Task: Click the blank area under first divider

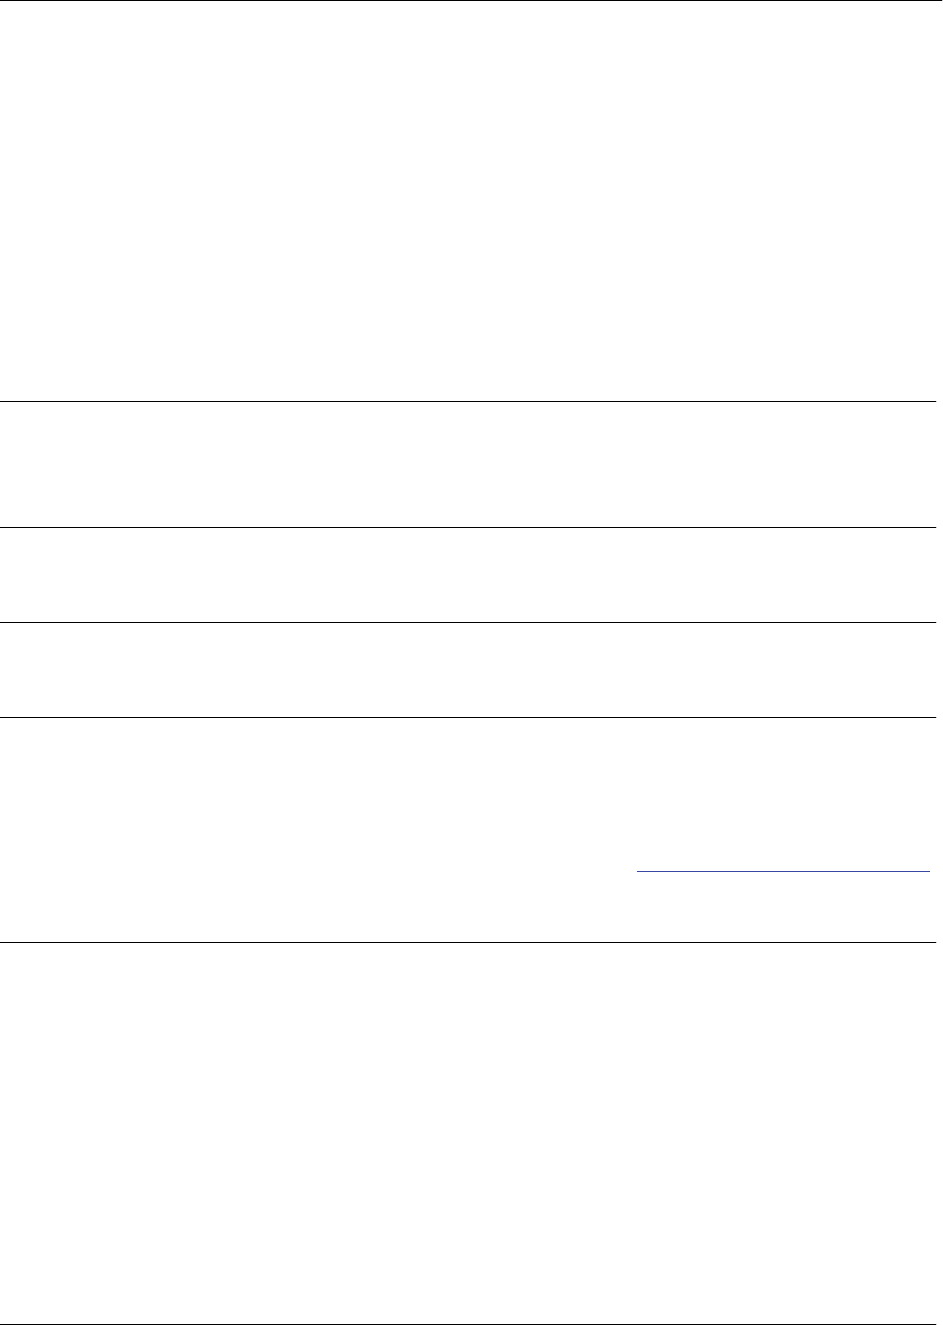Action: [467, 465]
